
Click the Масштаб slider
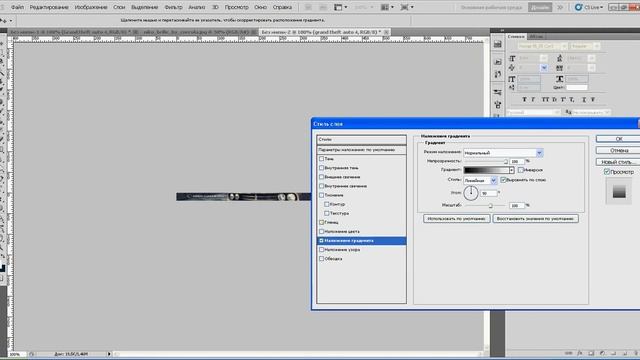pyautogui.click(x=486, y=206)
